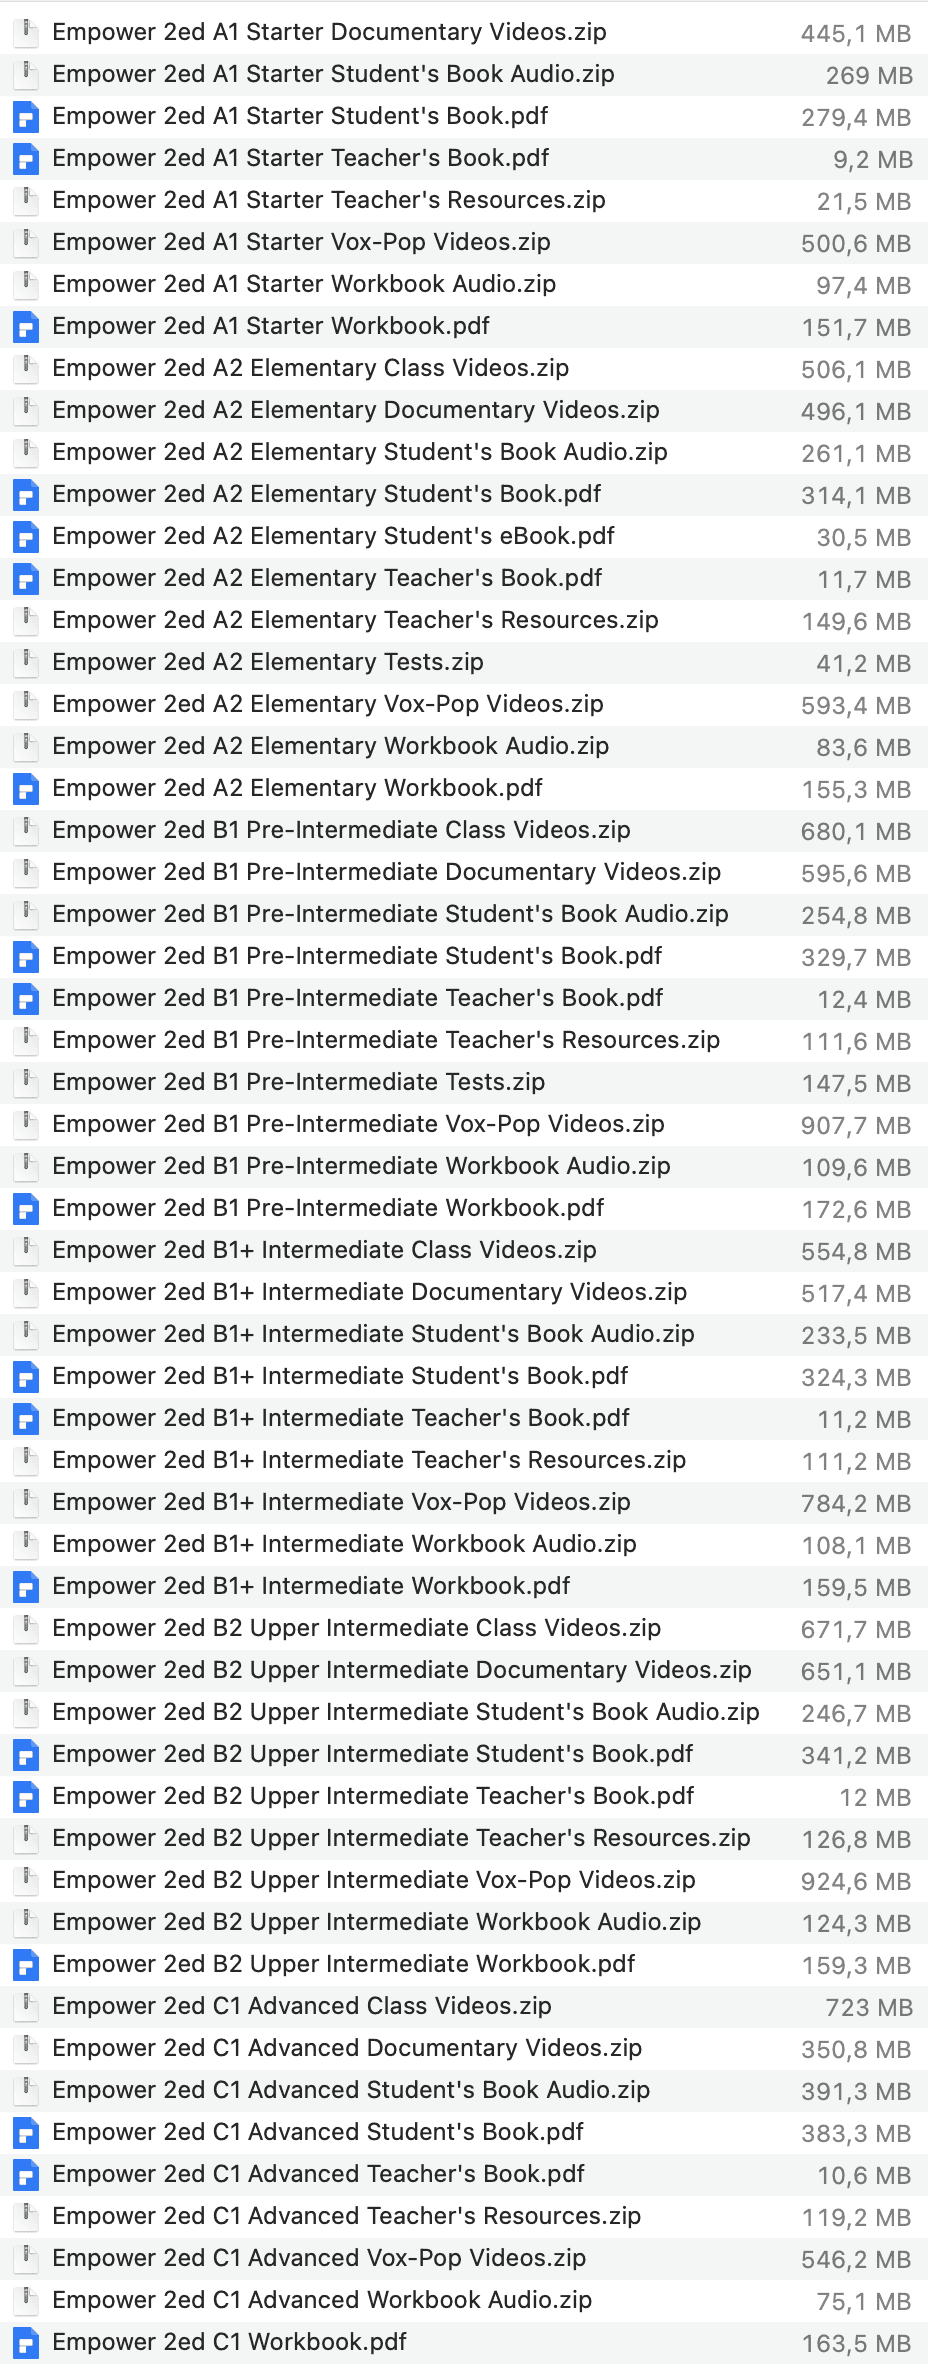Image resolution: width=928 pixels, height=2378 pixels.
Task: Click the 163,5 MB size value
Action: click(x=856, y=2344)
